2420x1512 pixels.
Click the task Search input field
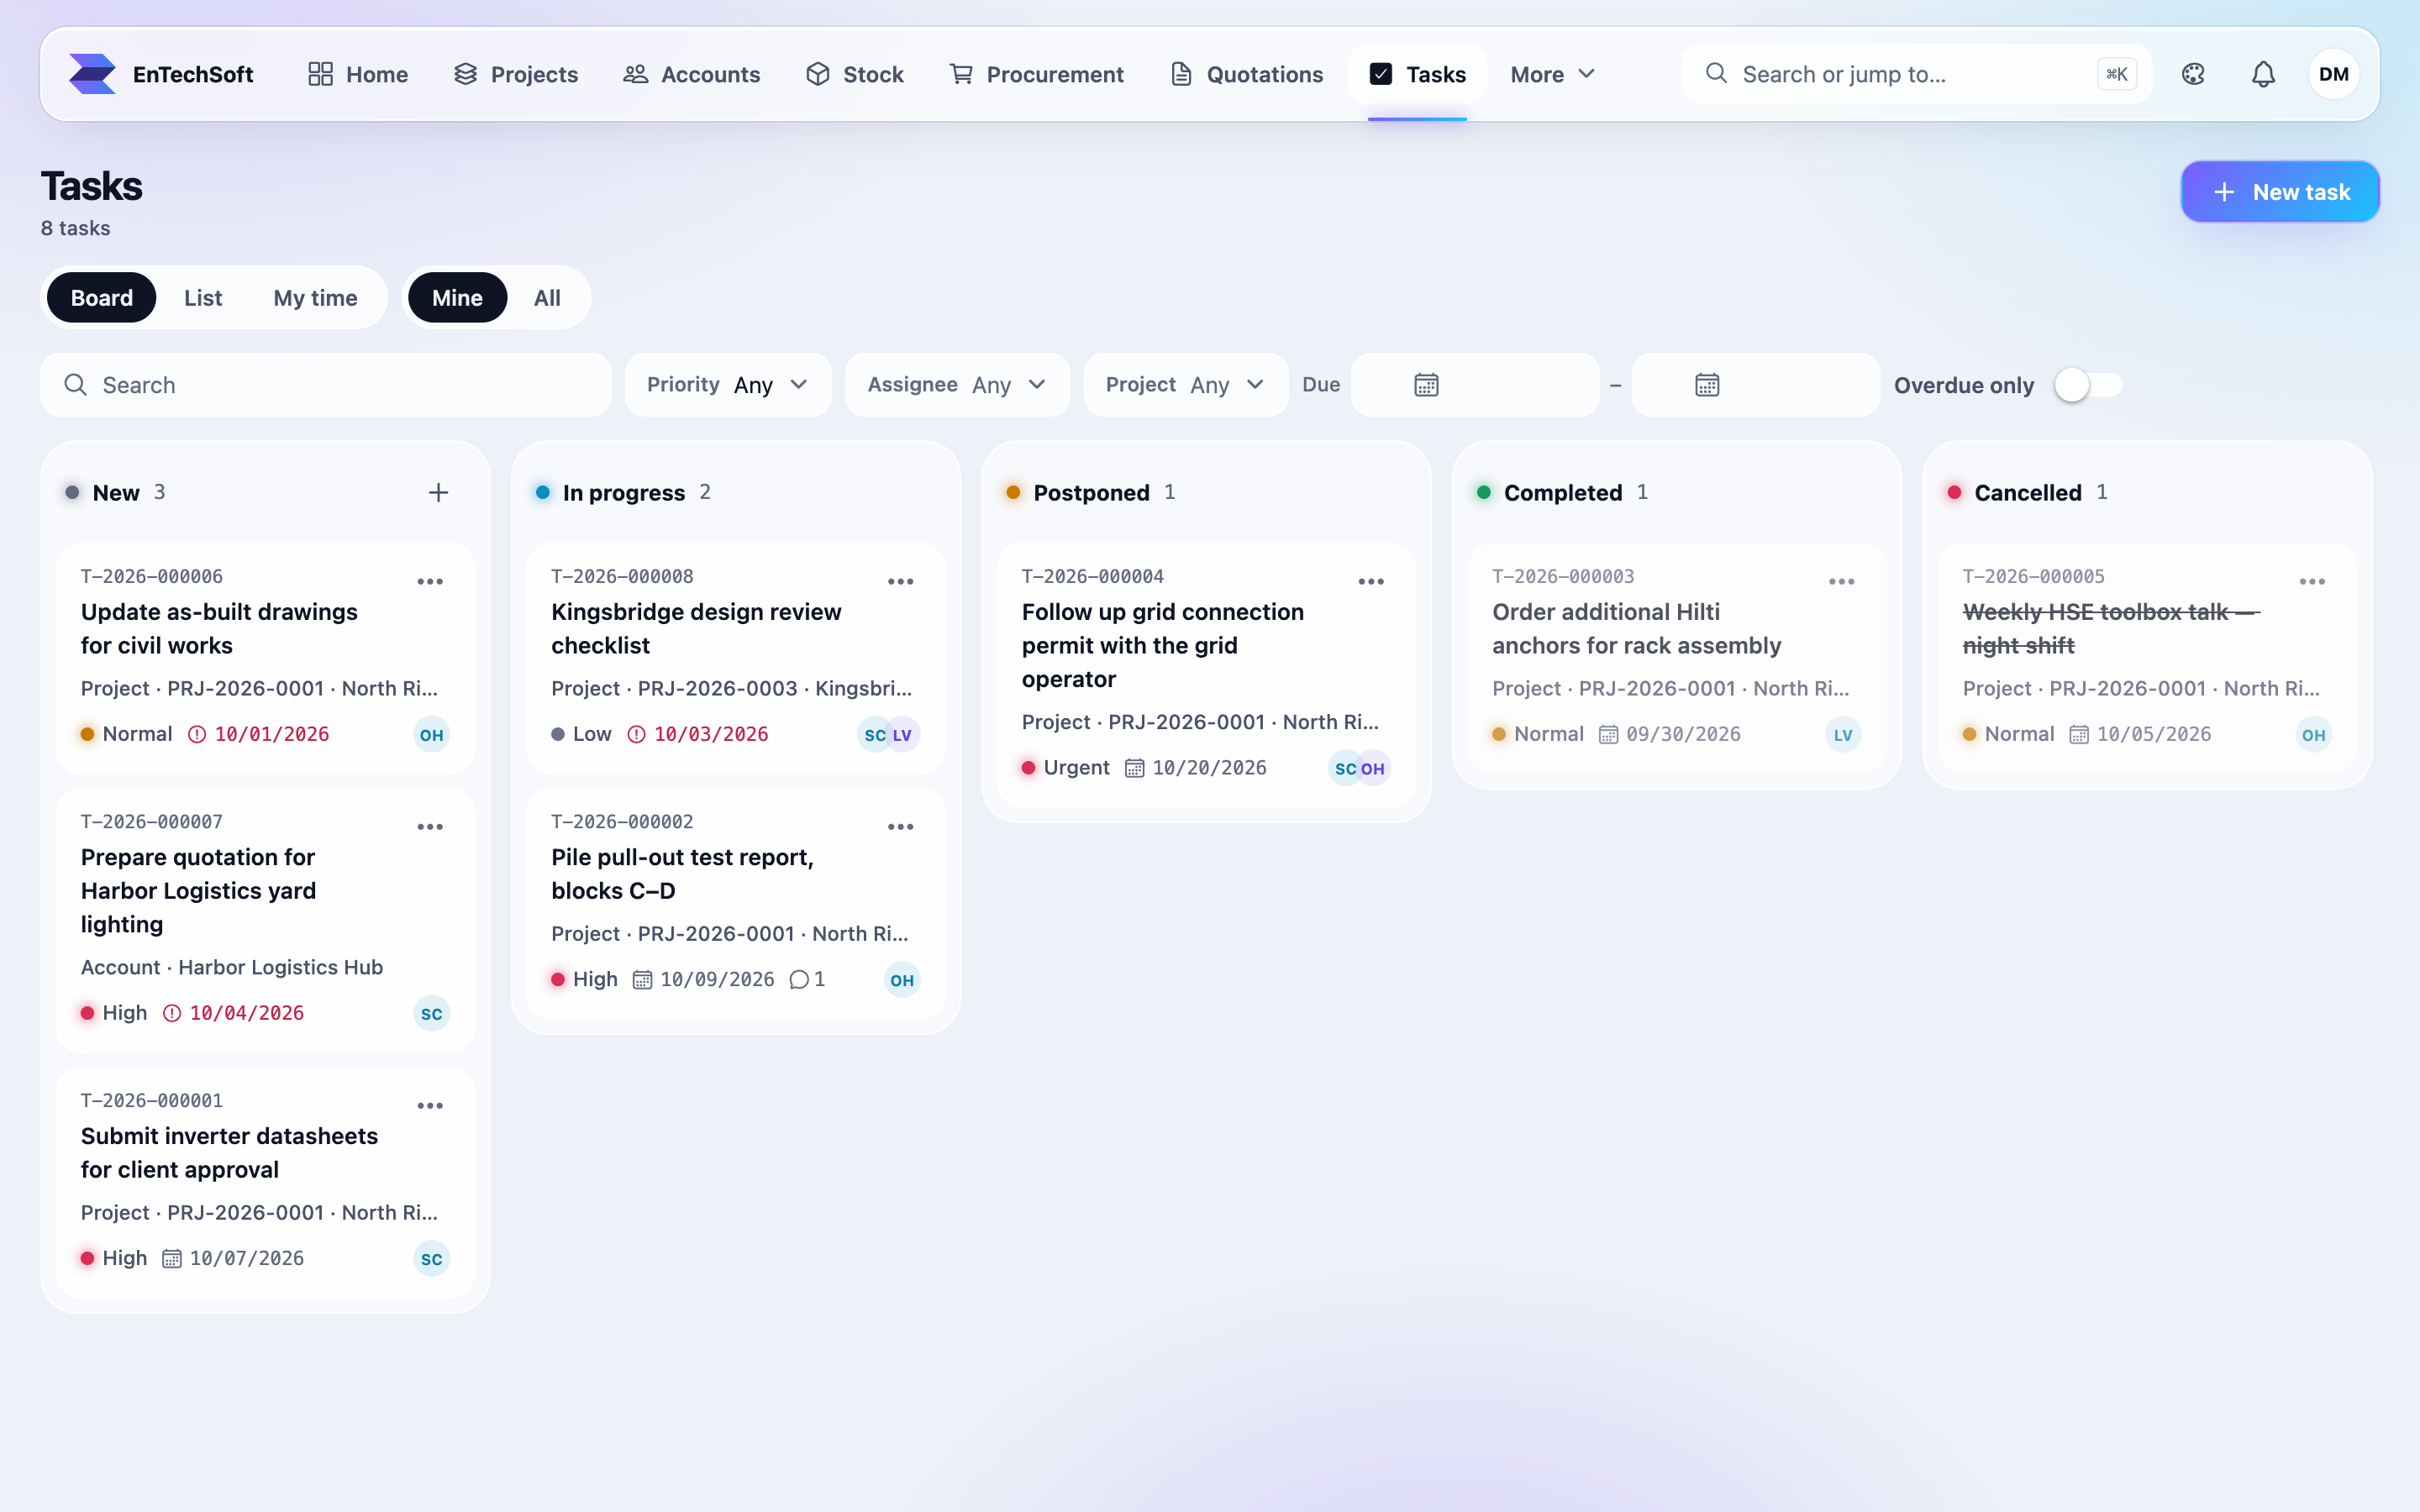326,385
